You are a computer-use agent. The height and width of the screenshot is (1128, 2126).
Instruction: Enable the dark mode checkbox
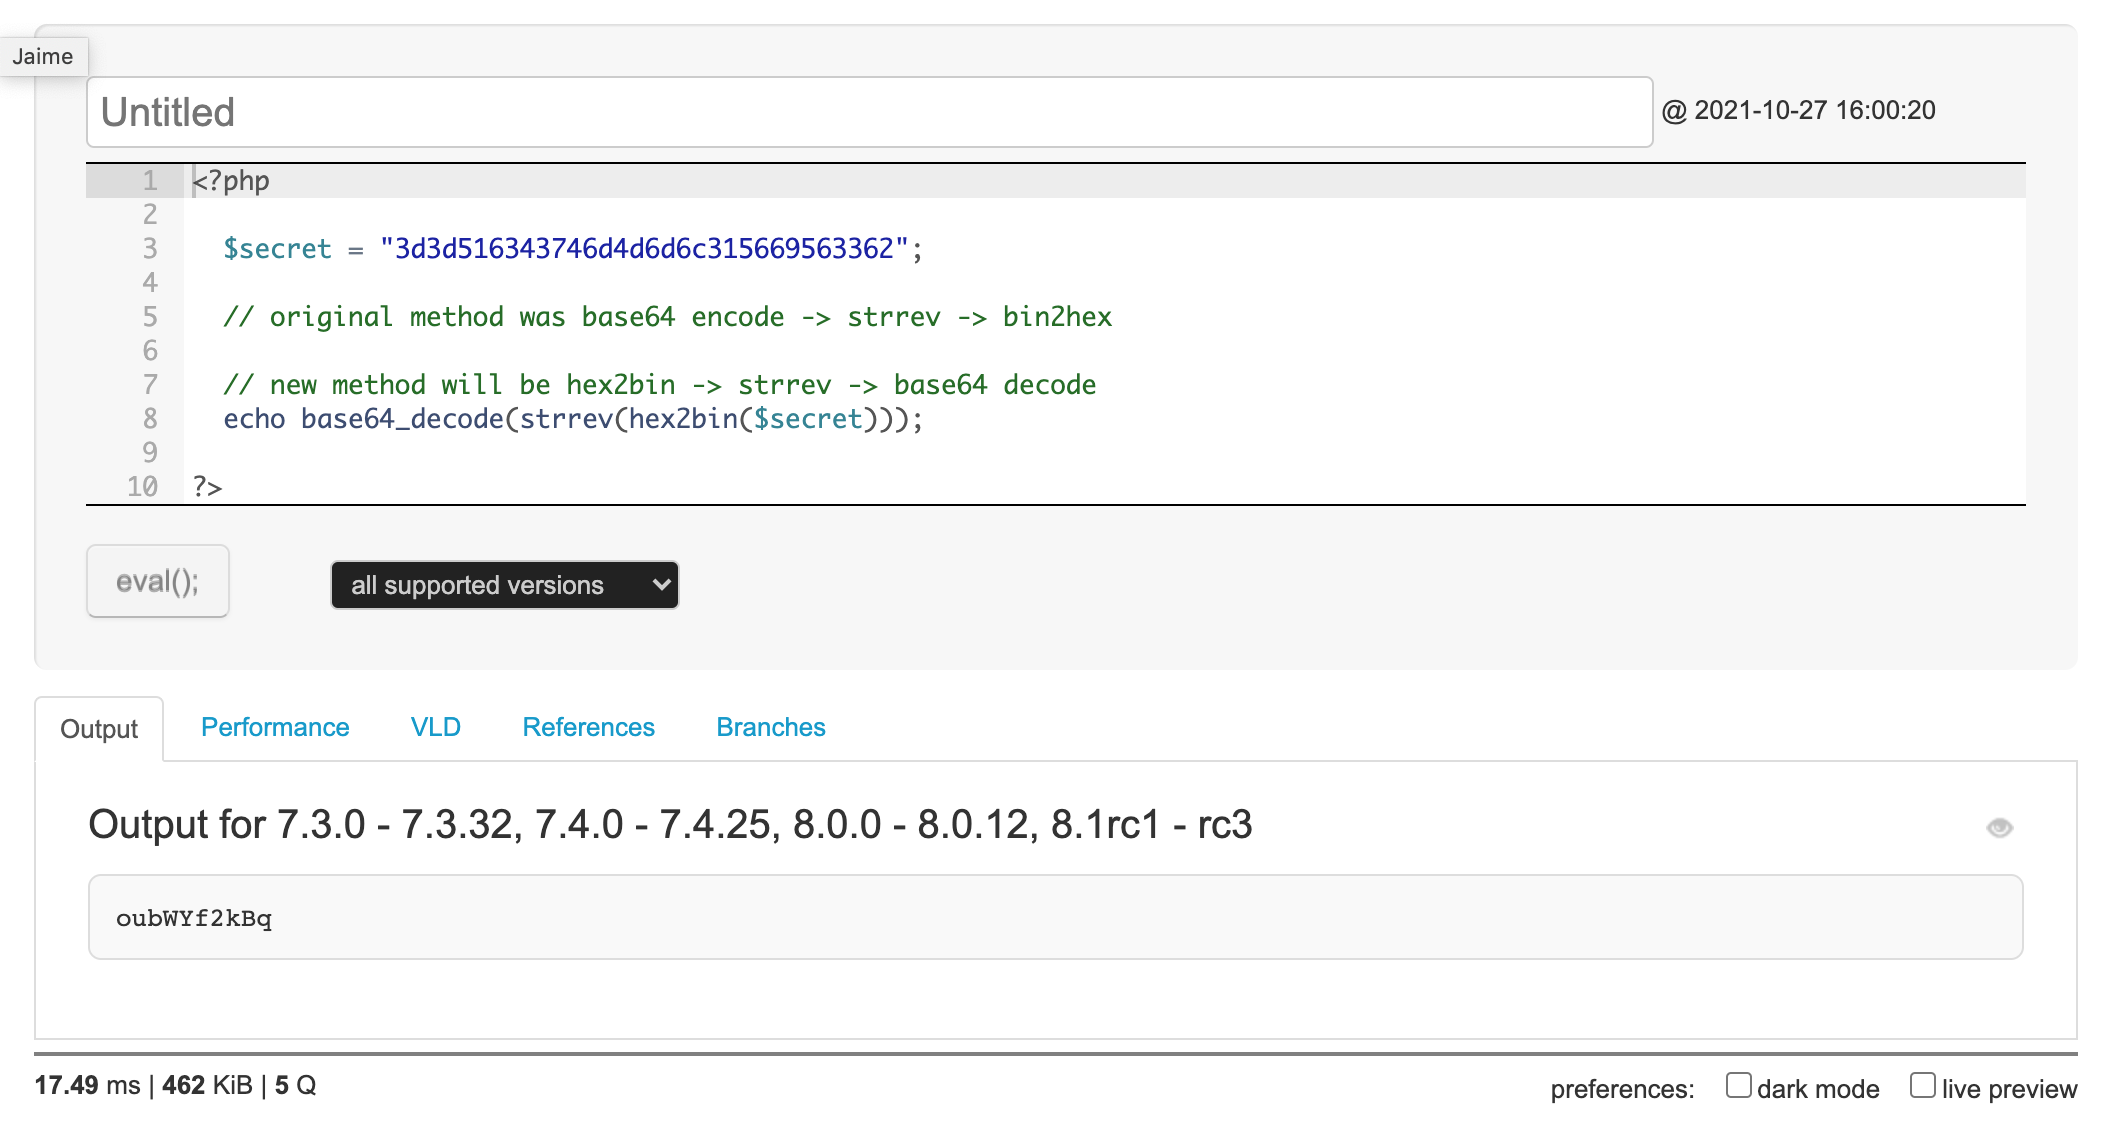[1738, 1085]
